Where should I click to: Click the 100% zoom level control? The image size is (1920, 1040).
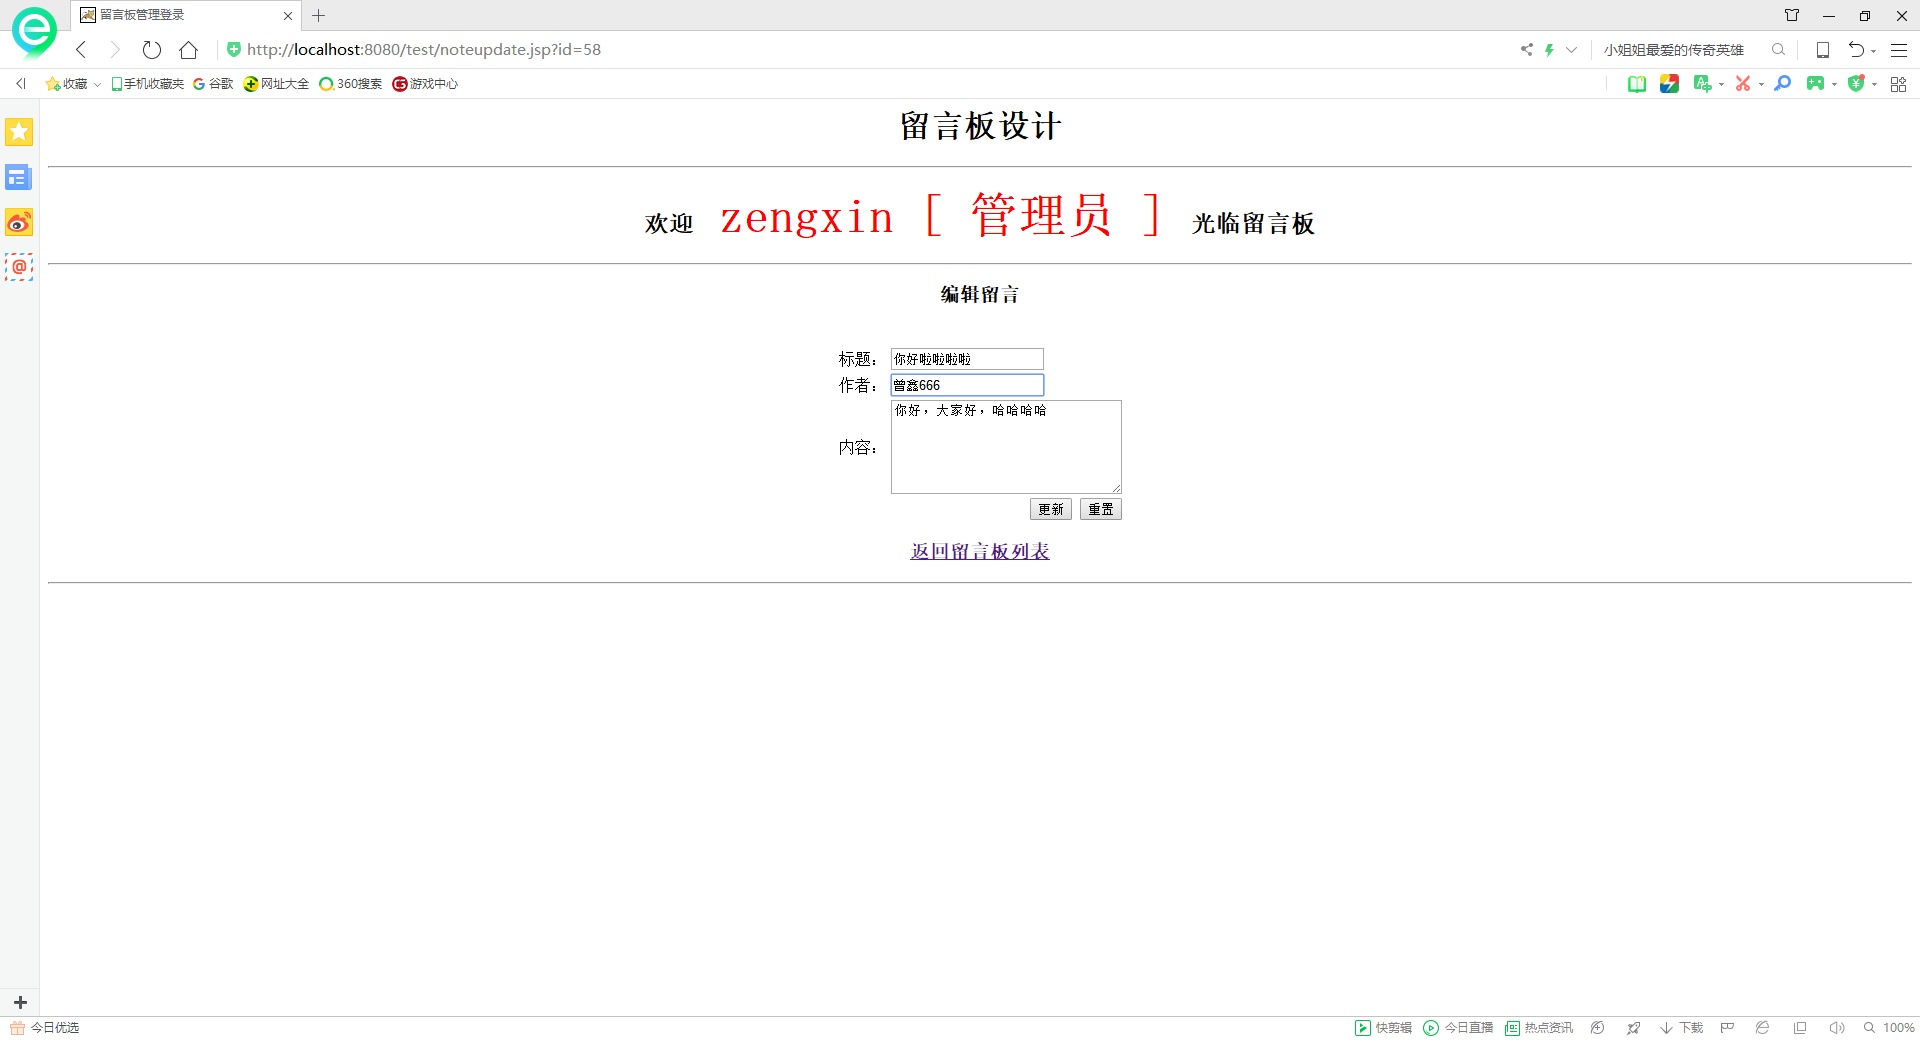1890,1028
